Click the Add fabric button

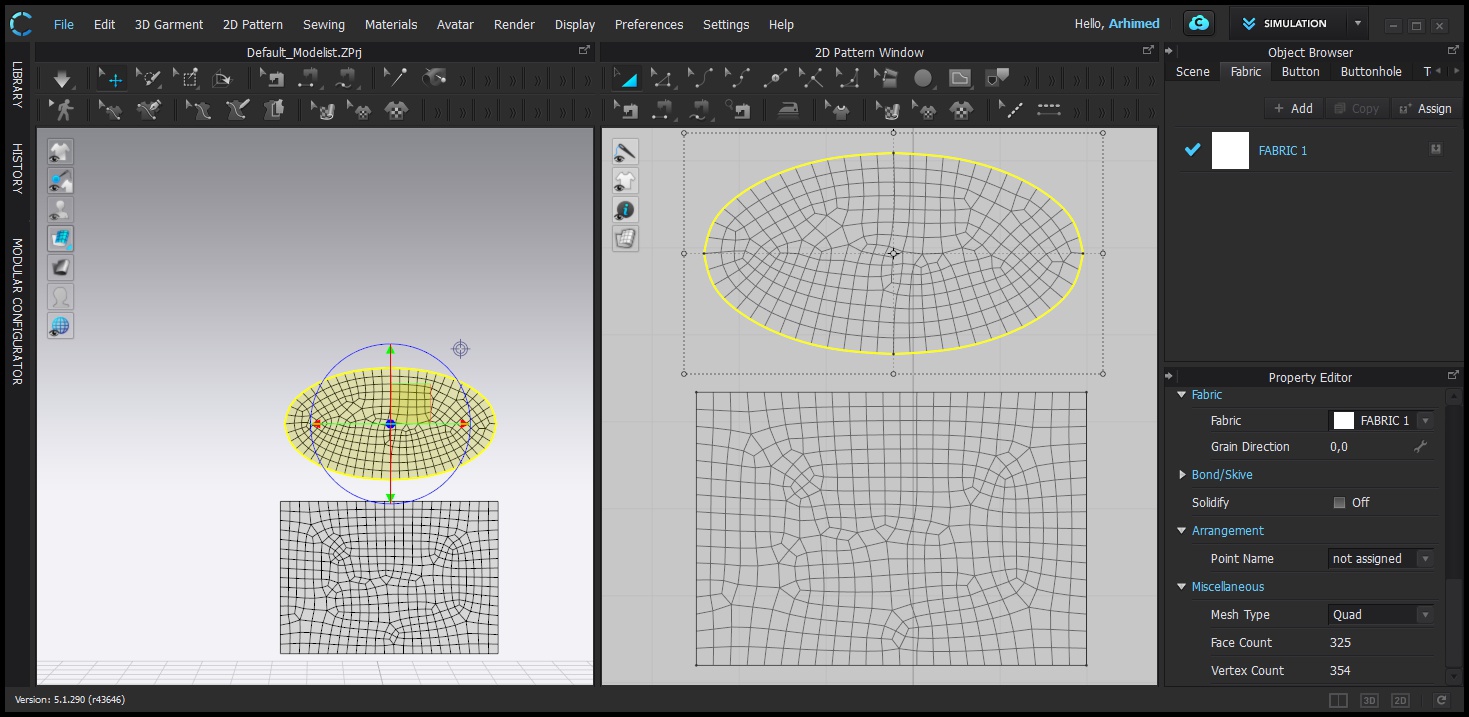tap(1293, 108)
